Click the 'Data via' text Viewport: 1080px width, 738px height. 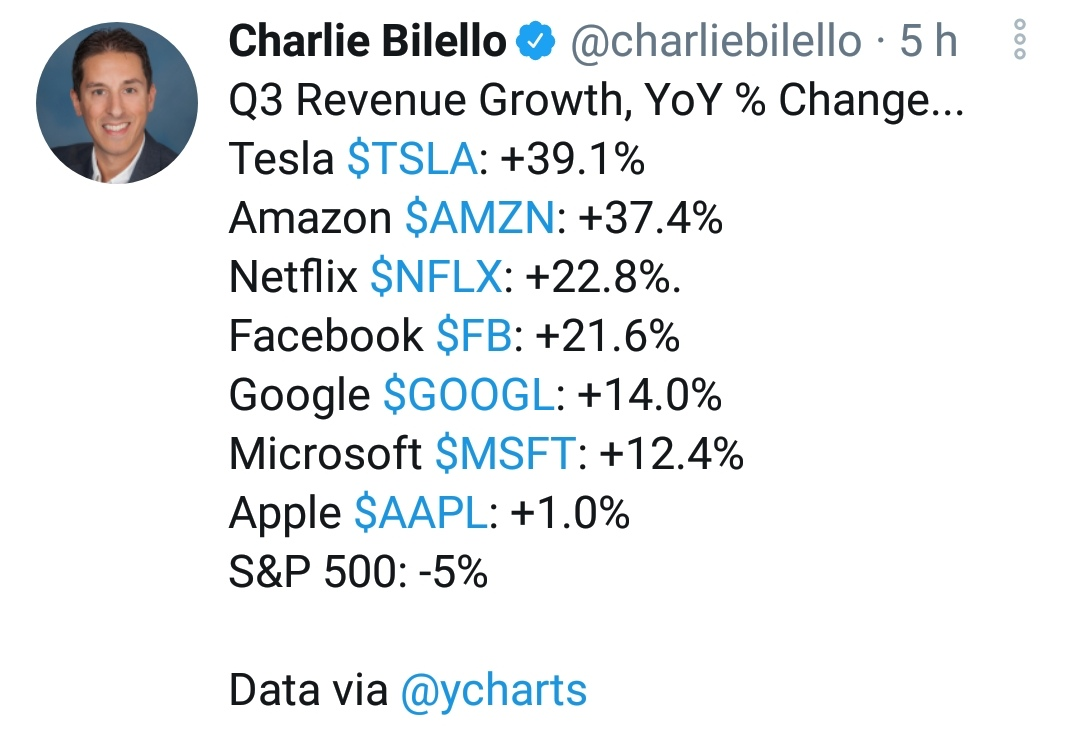click(x=308, y=691)
